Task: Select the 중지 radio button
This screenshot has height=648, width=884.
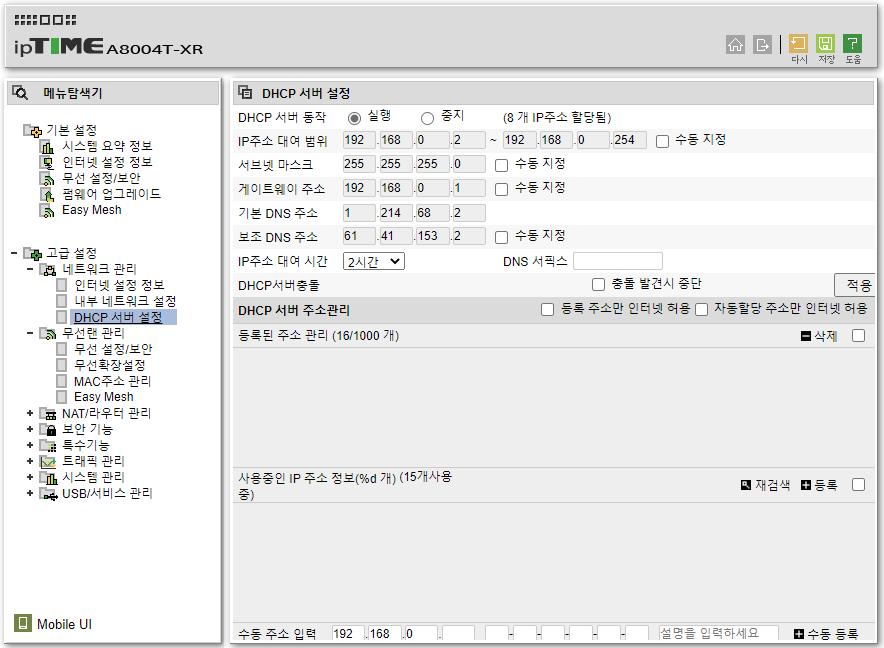Action: 427,118
